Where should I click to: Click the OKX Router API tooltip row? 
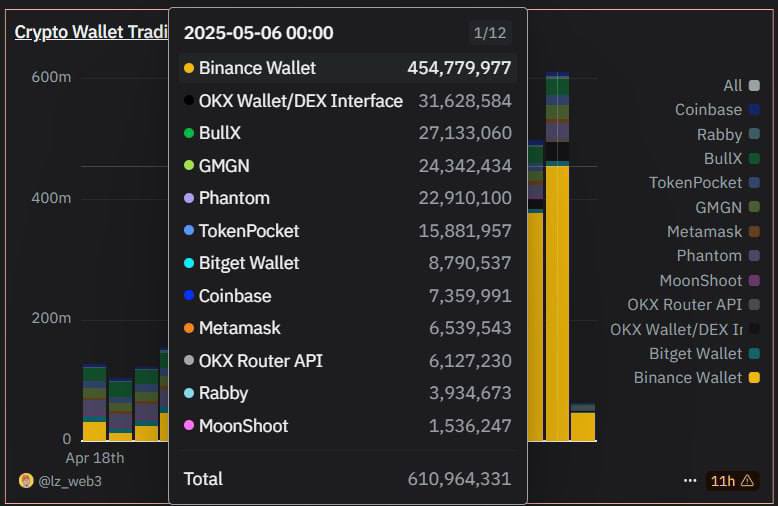tap(347, 361)
